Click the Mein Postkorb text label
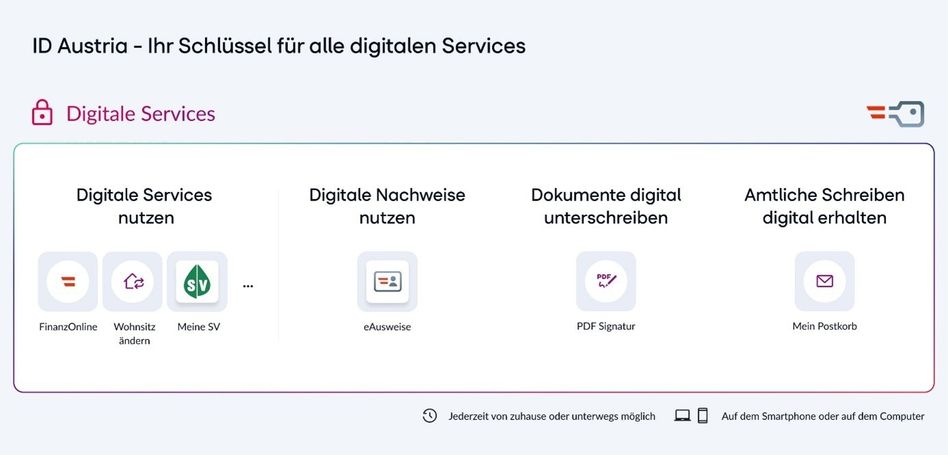 pyautogui.click(x=824, y=326)
